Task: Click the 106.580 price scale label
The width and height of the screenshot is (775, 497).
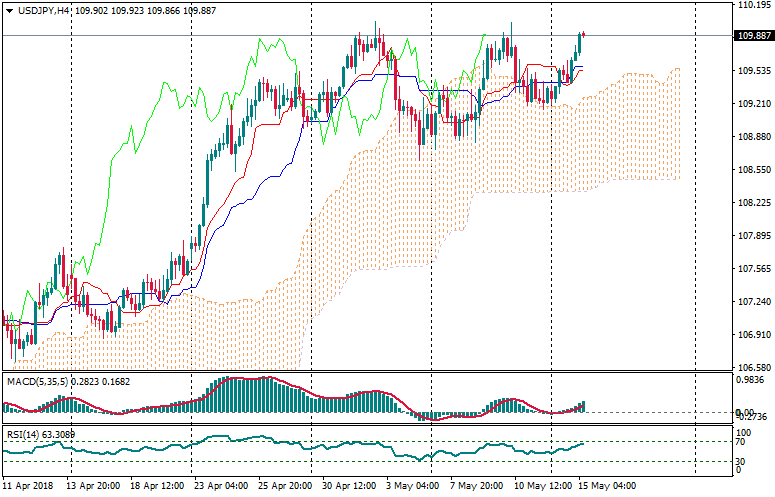Action: (x=751, y=367)
